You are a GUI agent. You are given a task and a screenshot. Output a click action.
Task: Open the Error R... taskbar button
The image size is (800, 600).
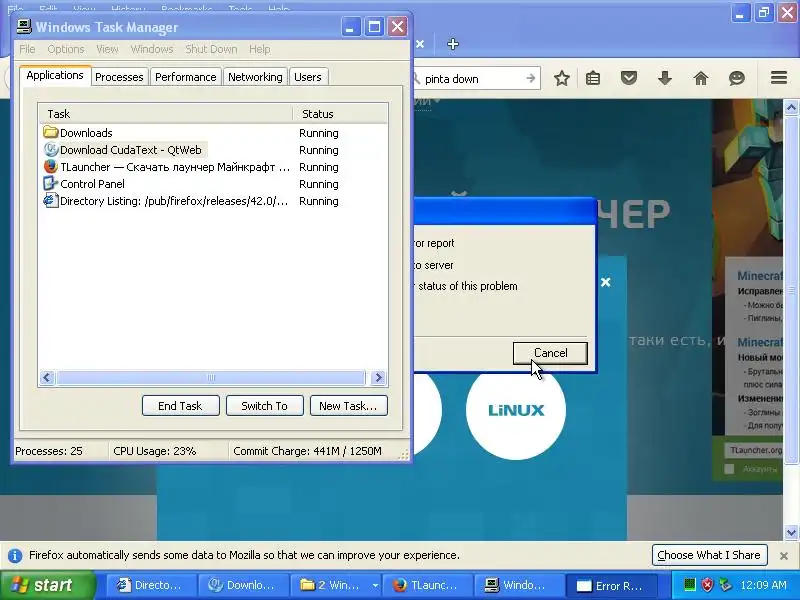coord(612,586)
